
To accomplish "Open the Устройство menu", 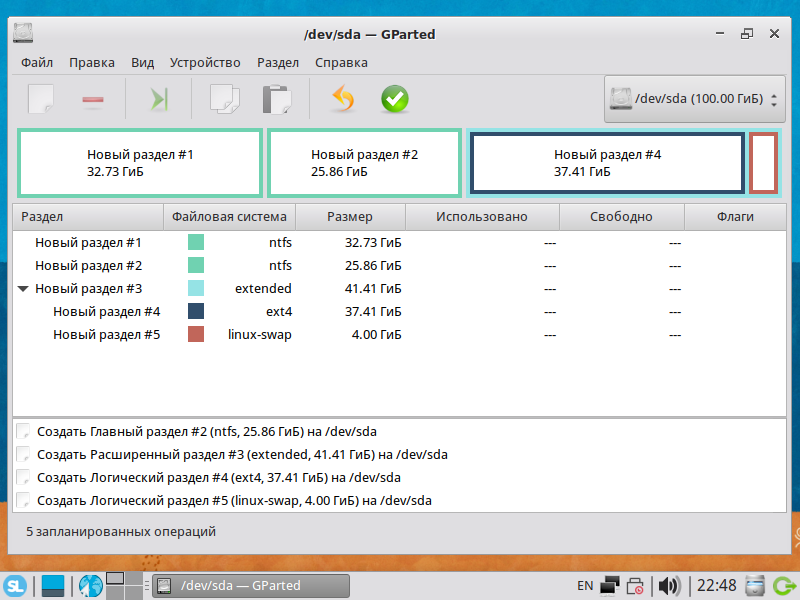I will click(205, 63).
